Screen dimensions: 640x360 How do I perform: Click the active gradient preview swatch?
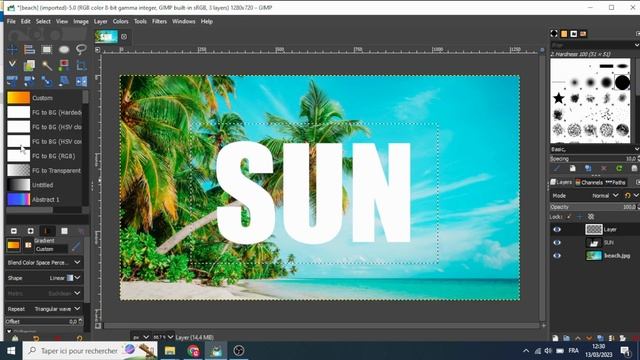pos(13,245)
